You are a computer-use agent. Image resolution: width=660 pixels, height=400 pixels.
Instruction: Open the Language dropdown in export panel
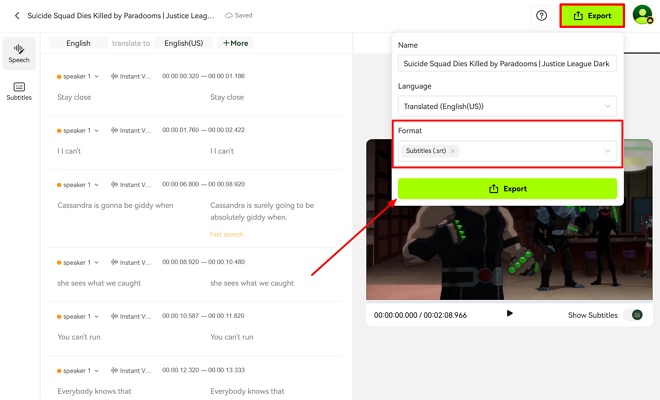[x=507, y=106]
